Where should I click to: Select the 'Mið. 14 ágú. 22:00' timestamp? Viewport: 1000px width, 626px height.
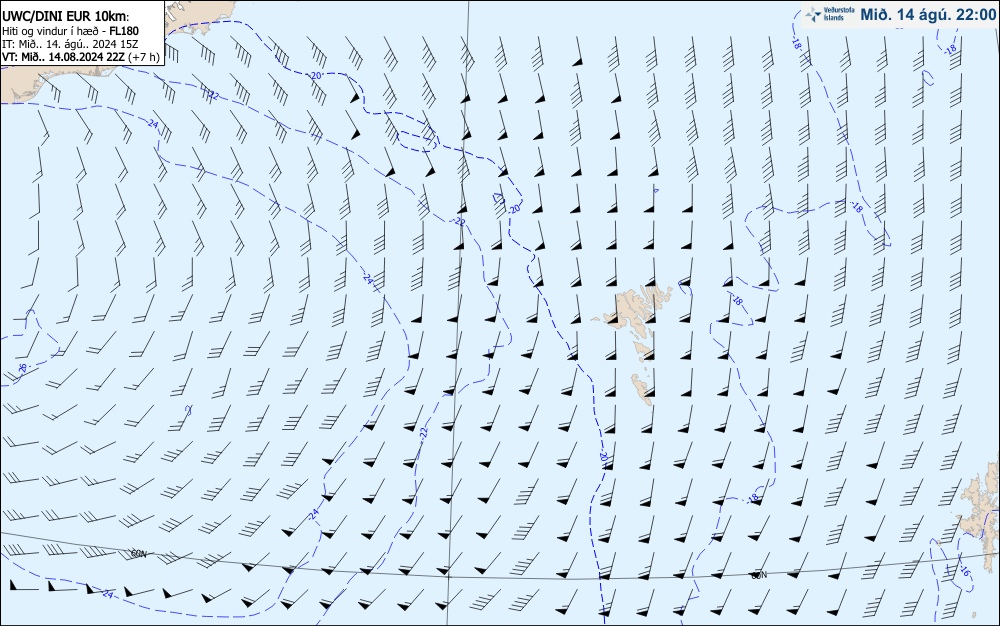coord(927,15)
